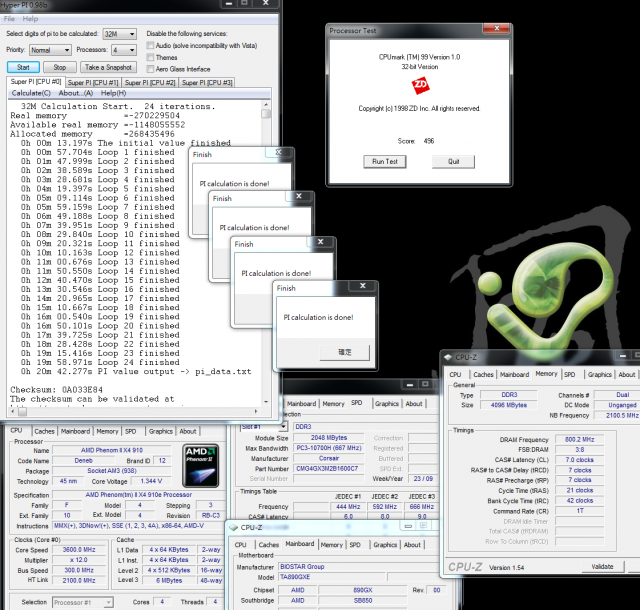Open the Help(H) menu in Super PI
This screenshot has width=640, height=610.
tap(113, 93)
